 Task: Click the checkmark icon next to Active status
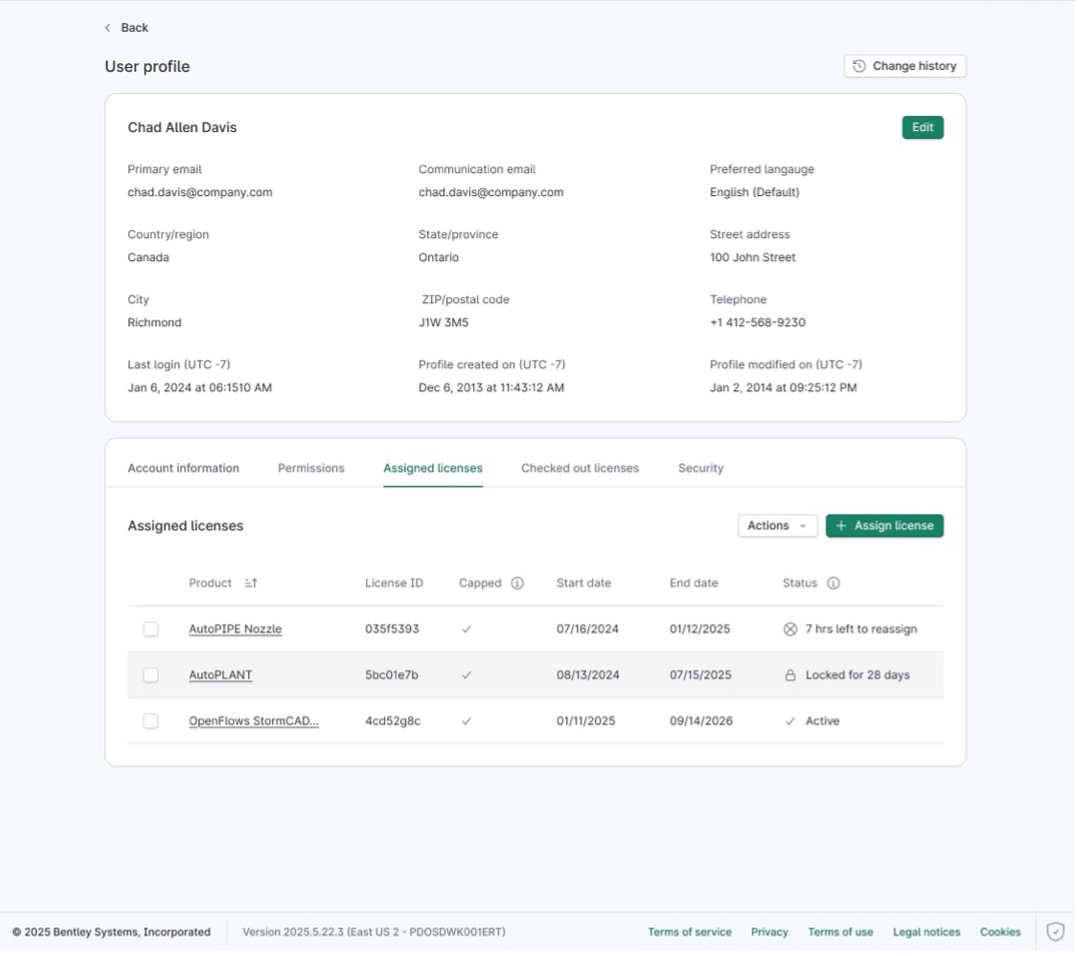[x=791, y=720]
